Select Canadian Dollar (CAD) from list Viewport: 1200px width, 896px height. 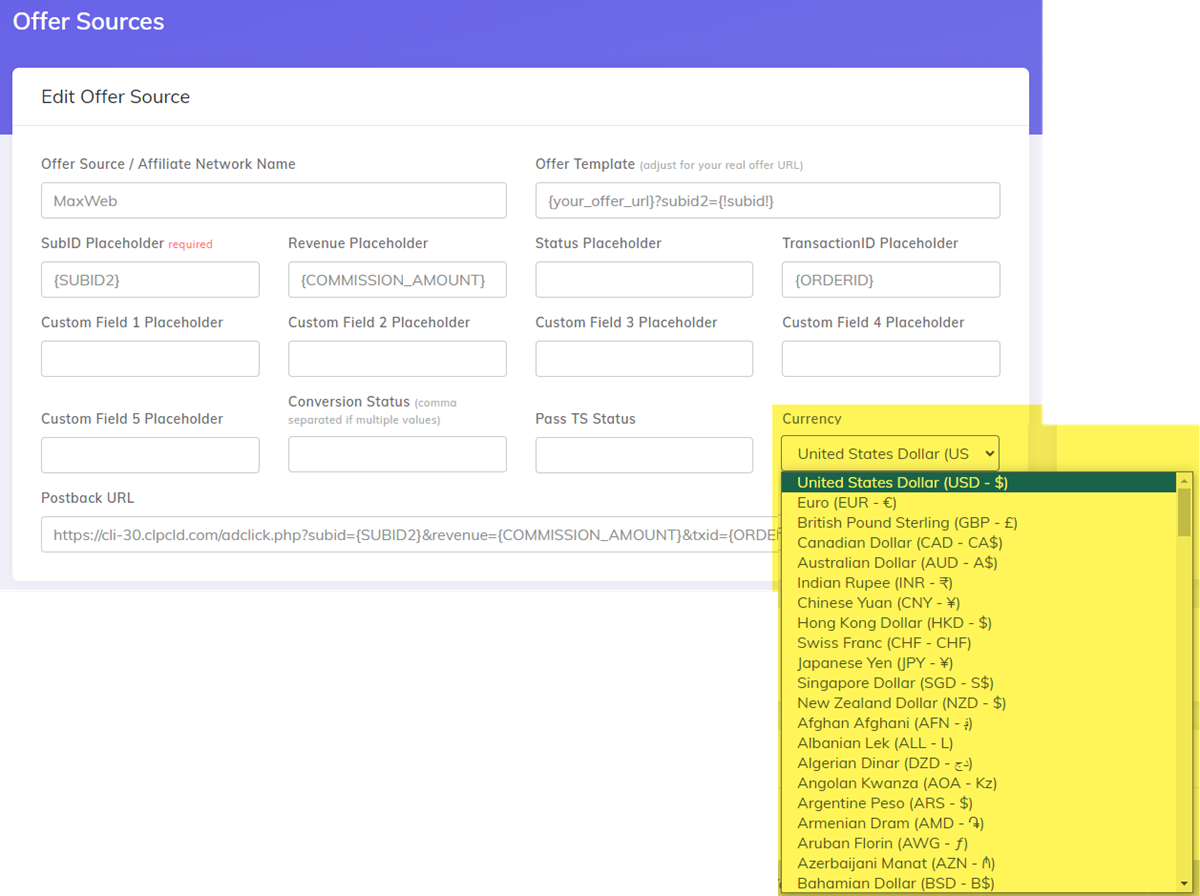(899, 543)
